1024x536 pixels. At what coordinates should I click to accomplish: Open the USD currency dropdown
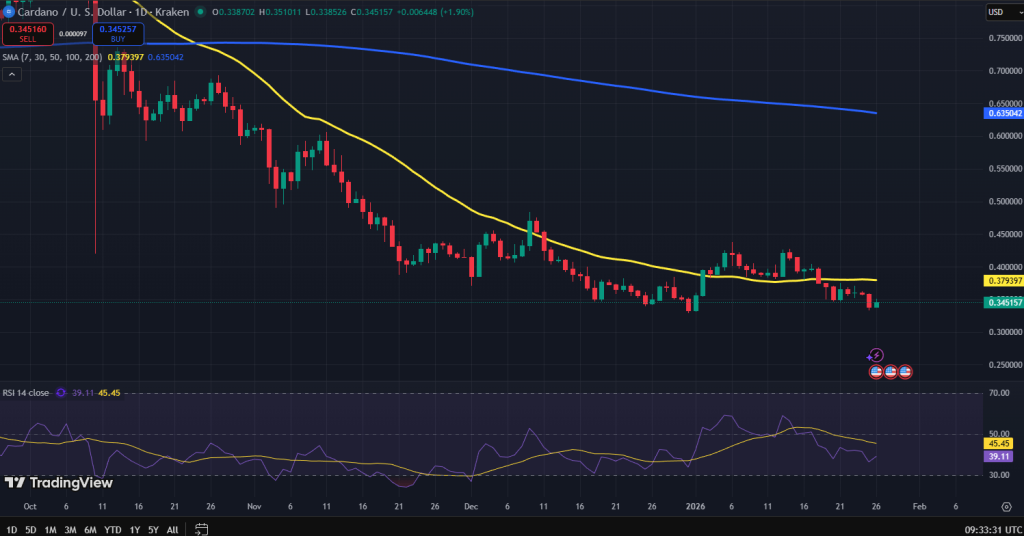click(x=1004, y=12)
